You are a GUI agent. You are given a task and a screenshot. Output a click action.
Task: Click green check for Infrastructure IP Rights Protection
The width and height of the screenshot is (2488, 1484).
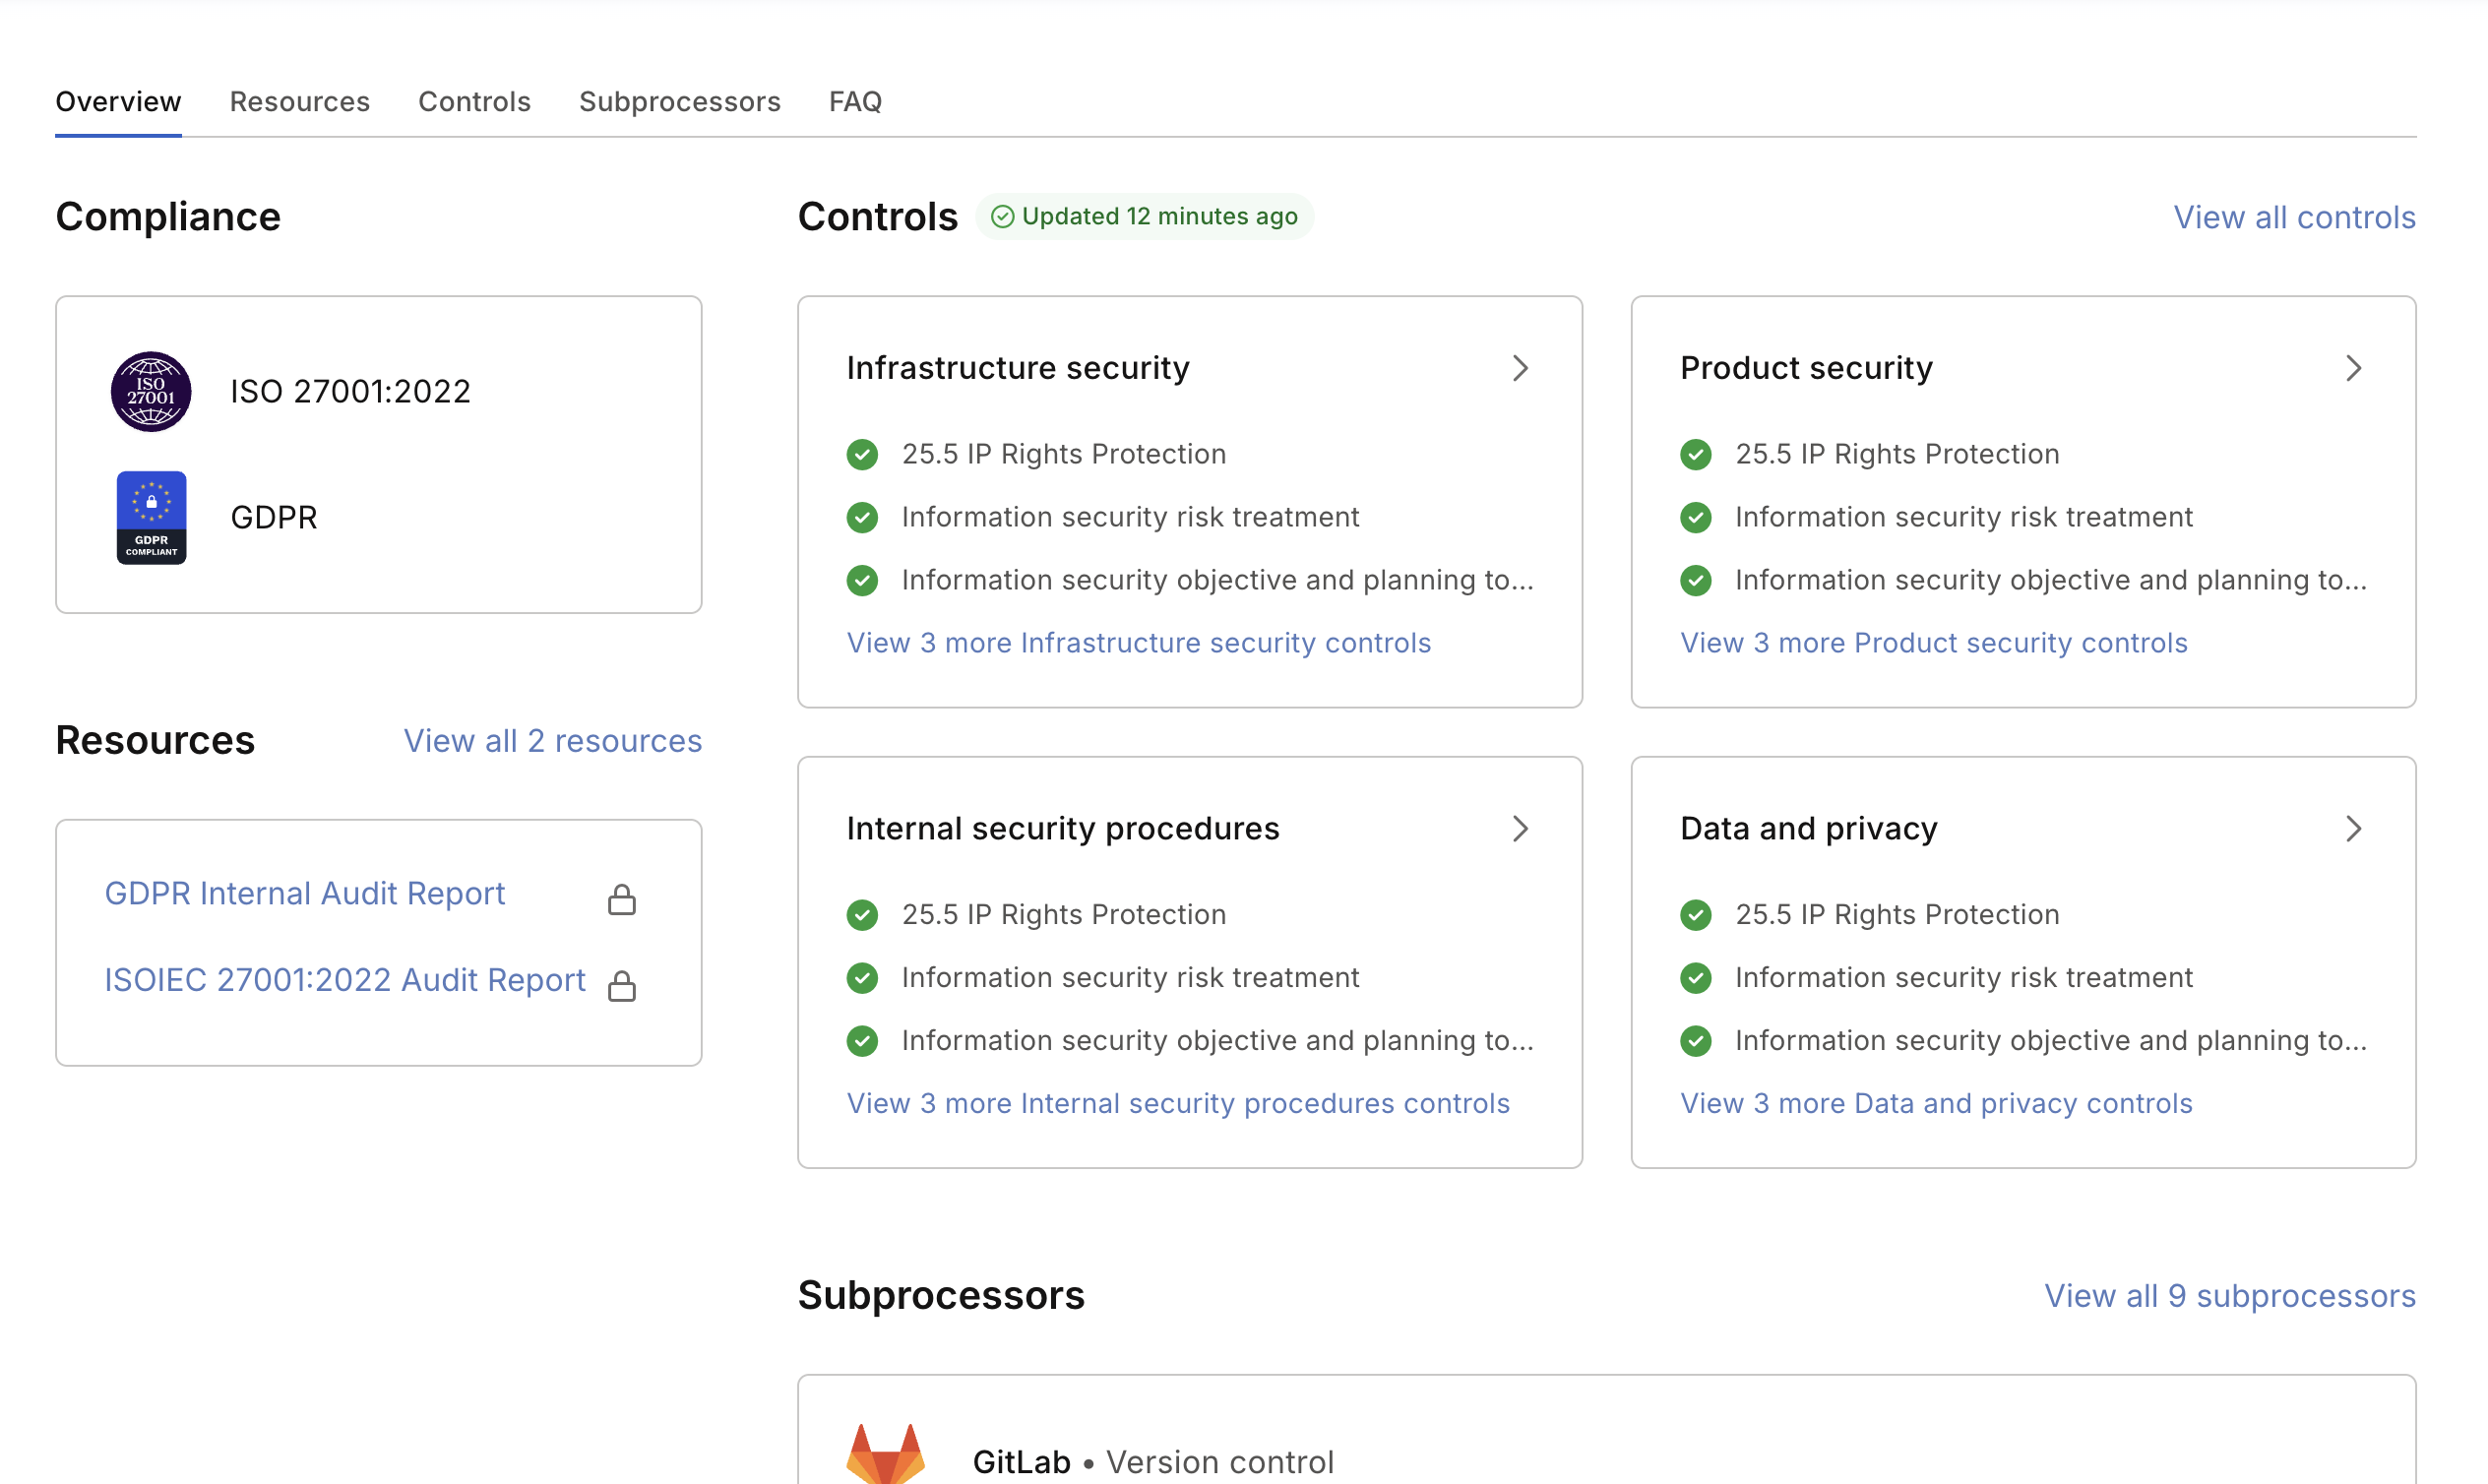point(862,454)
